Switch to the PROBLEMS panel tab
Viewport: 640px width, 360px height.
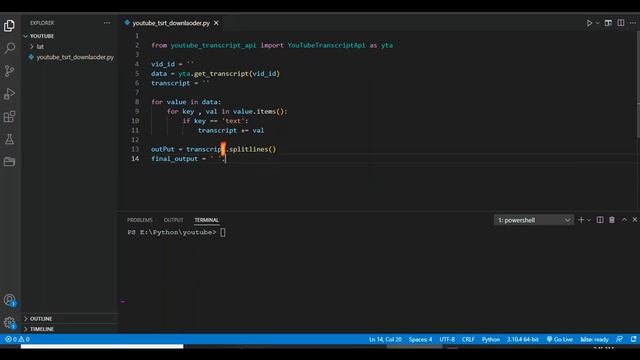point(140,220)
